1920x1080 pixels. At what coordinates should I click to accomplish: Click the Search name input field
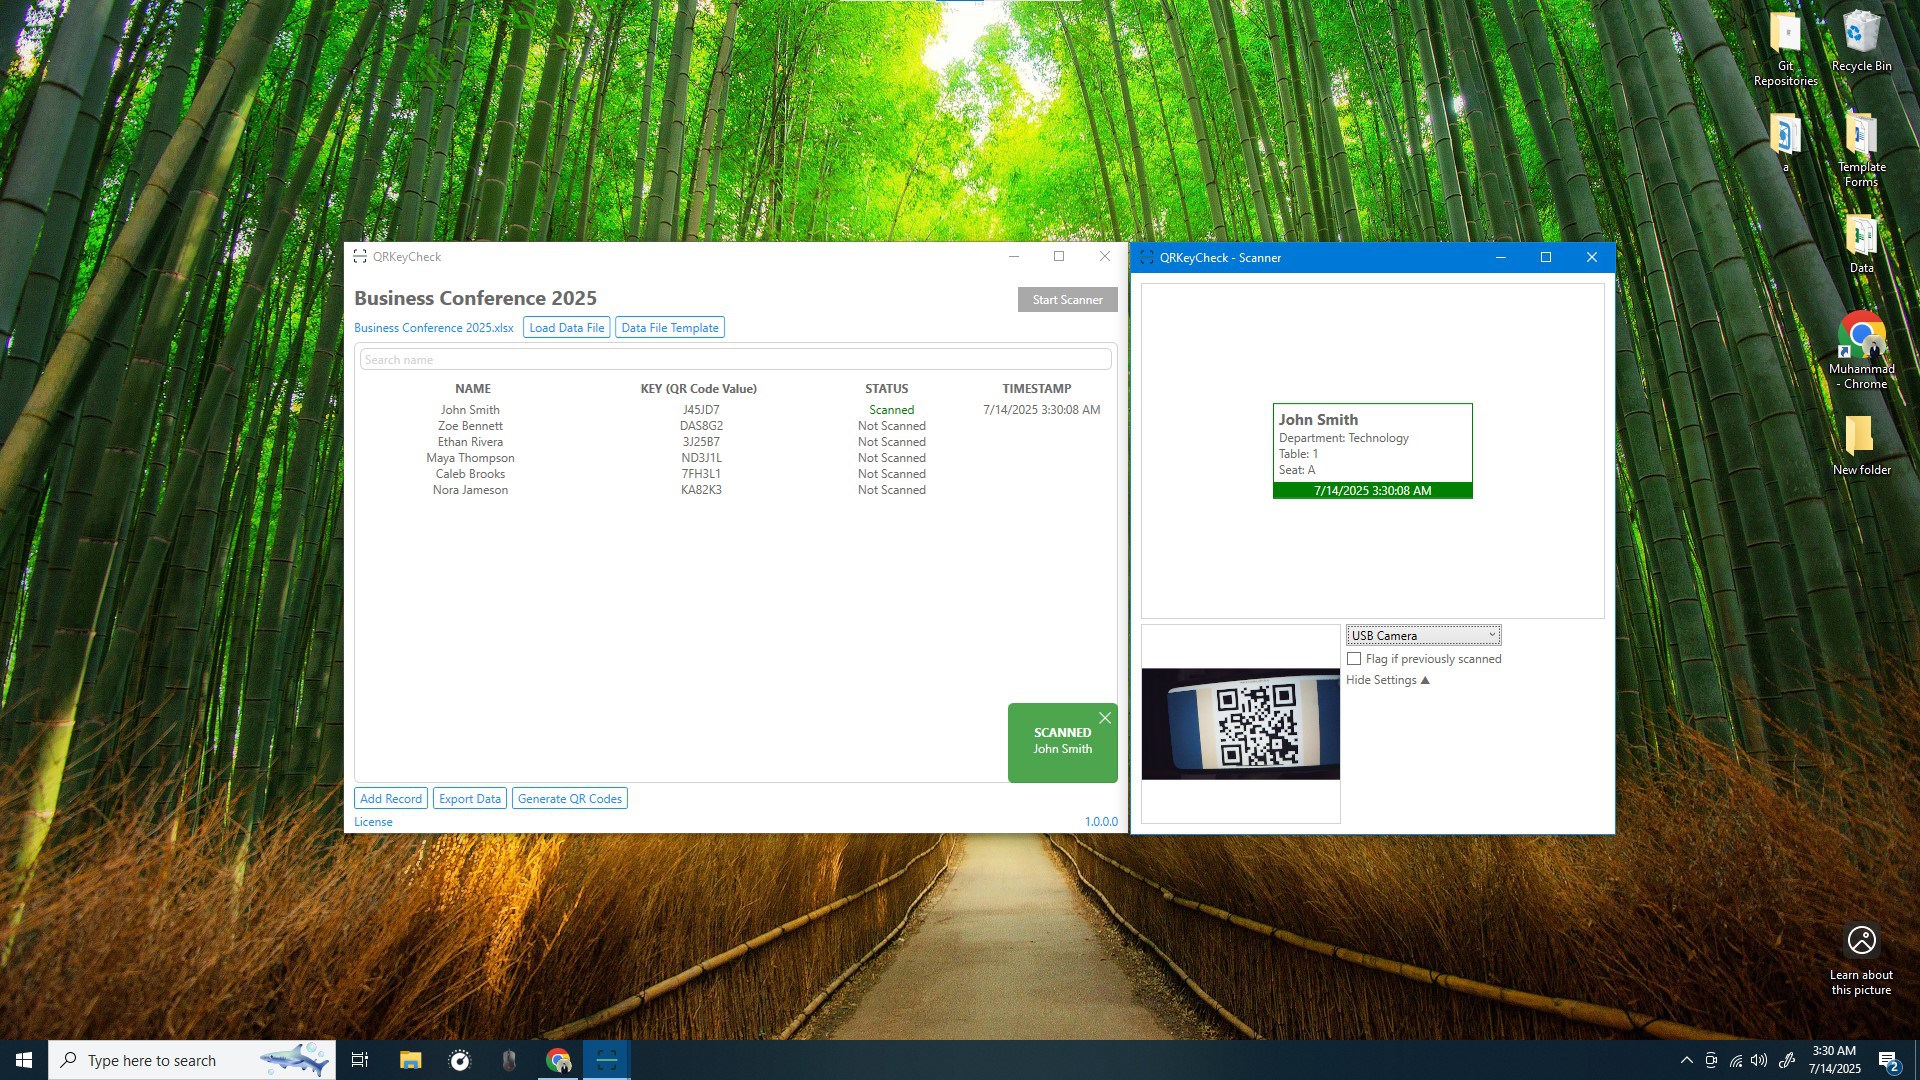(735, 360)
